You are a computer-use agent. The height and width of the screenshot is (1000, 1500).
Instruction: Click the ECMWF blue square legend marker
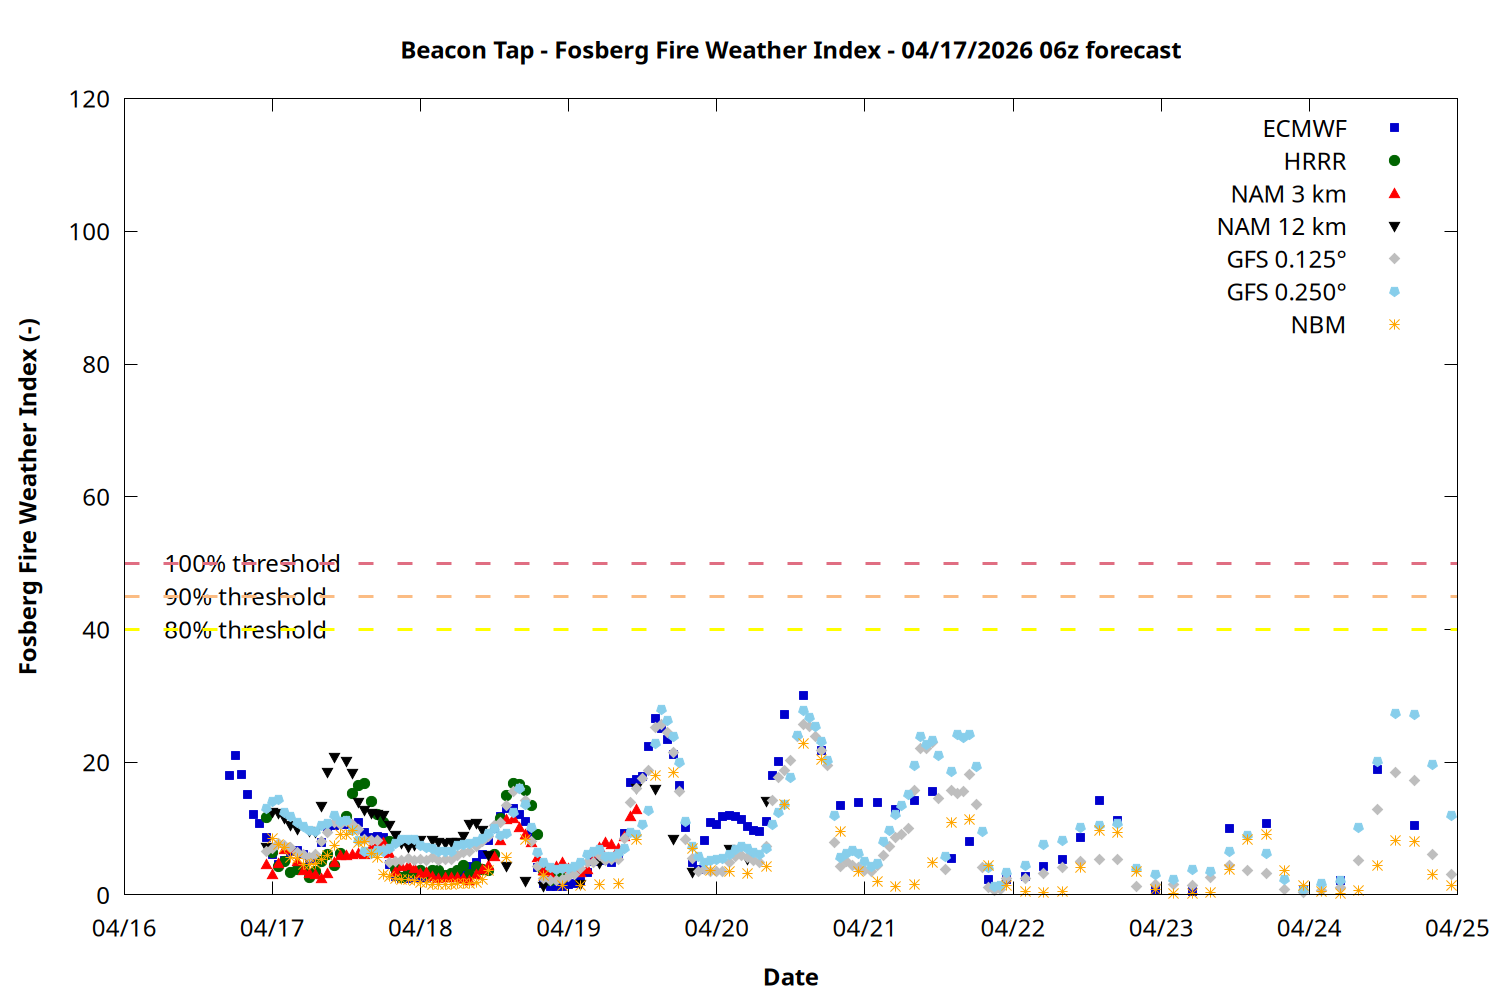[x=1394, y=128]
